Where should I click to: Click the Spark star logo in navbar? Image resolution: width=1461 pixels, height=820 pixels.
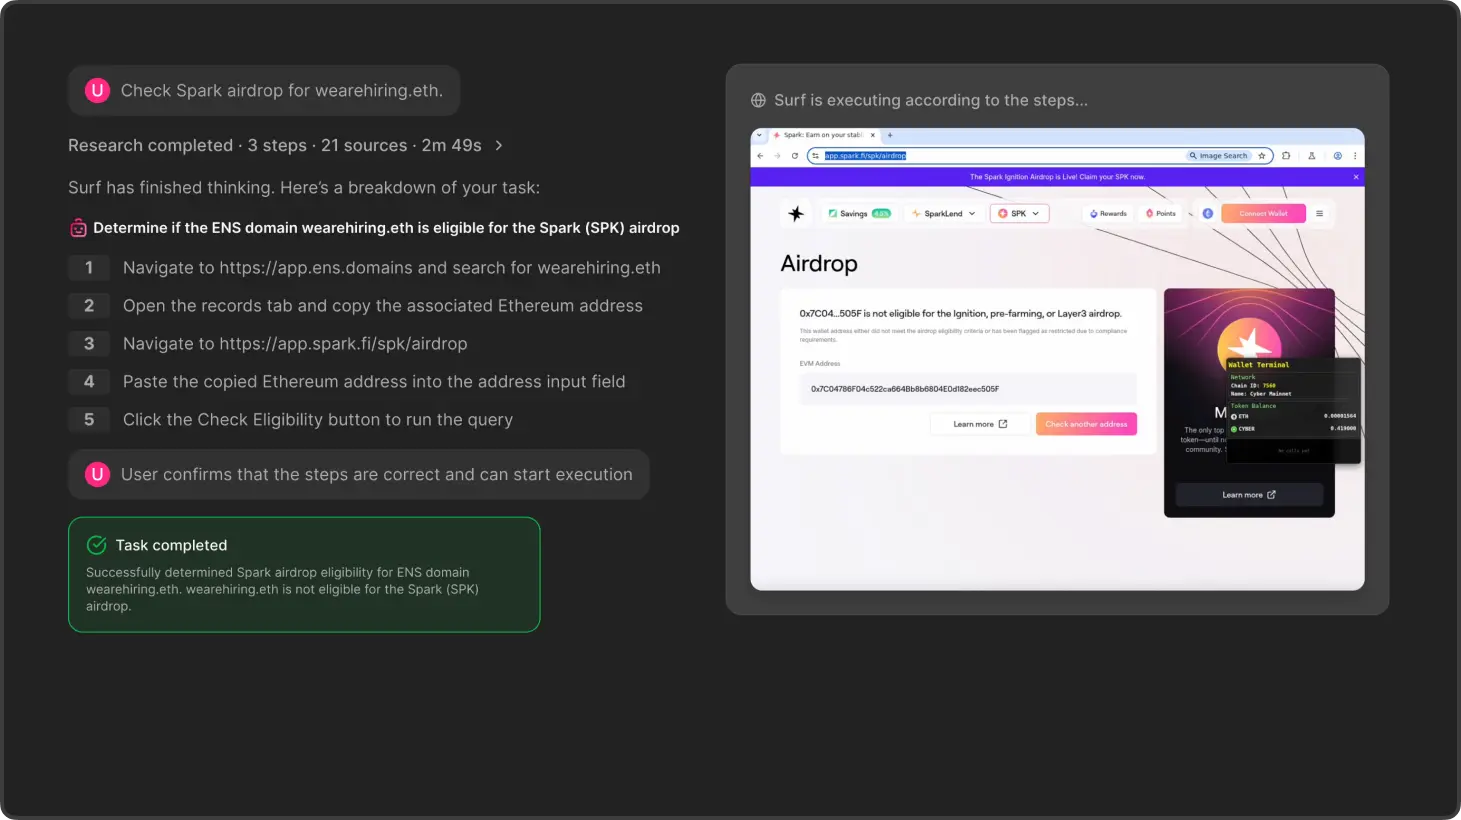[796, 213]
